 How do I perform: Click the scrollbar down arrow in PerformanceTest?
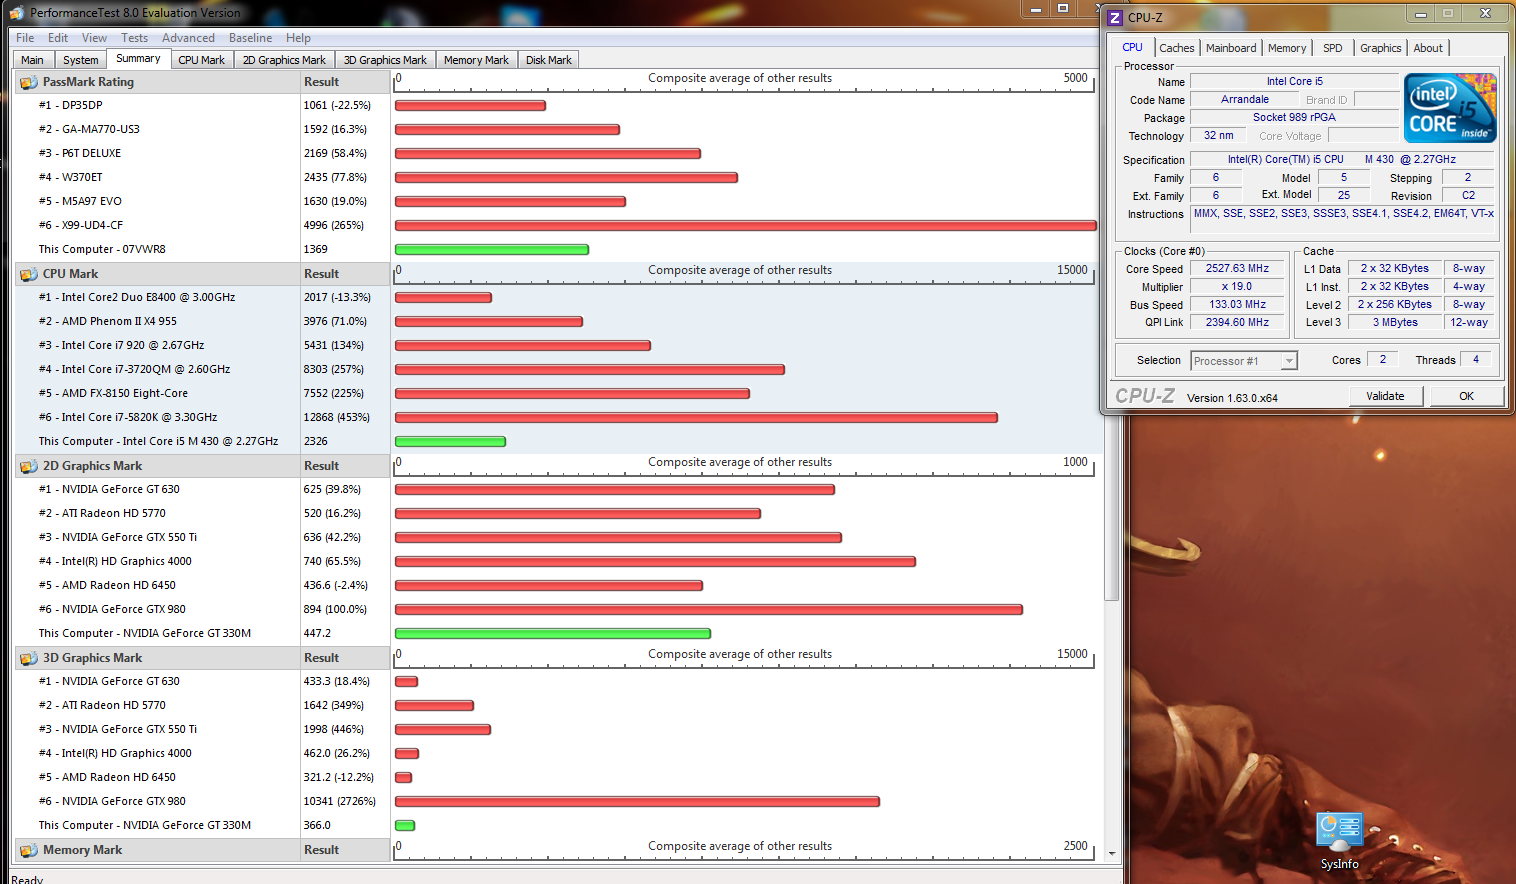point(1111,854)
